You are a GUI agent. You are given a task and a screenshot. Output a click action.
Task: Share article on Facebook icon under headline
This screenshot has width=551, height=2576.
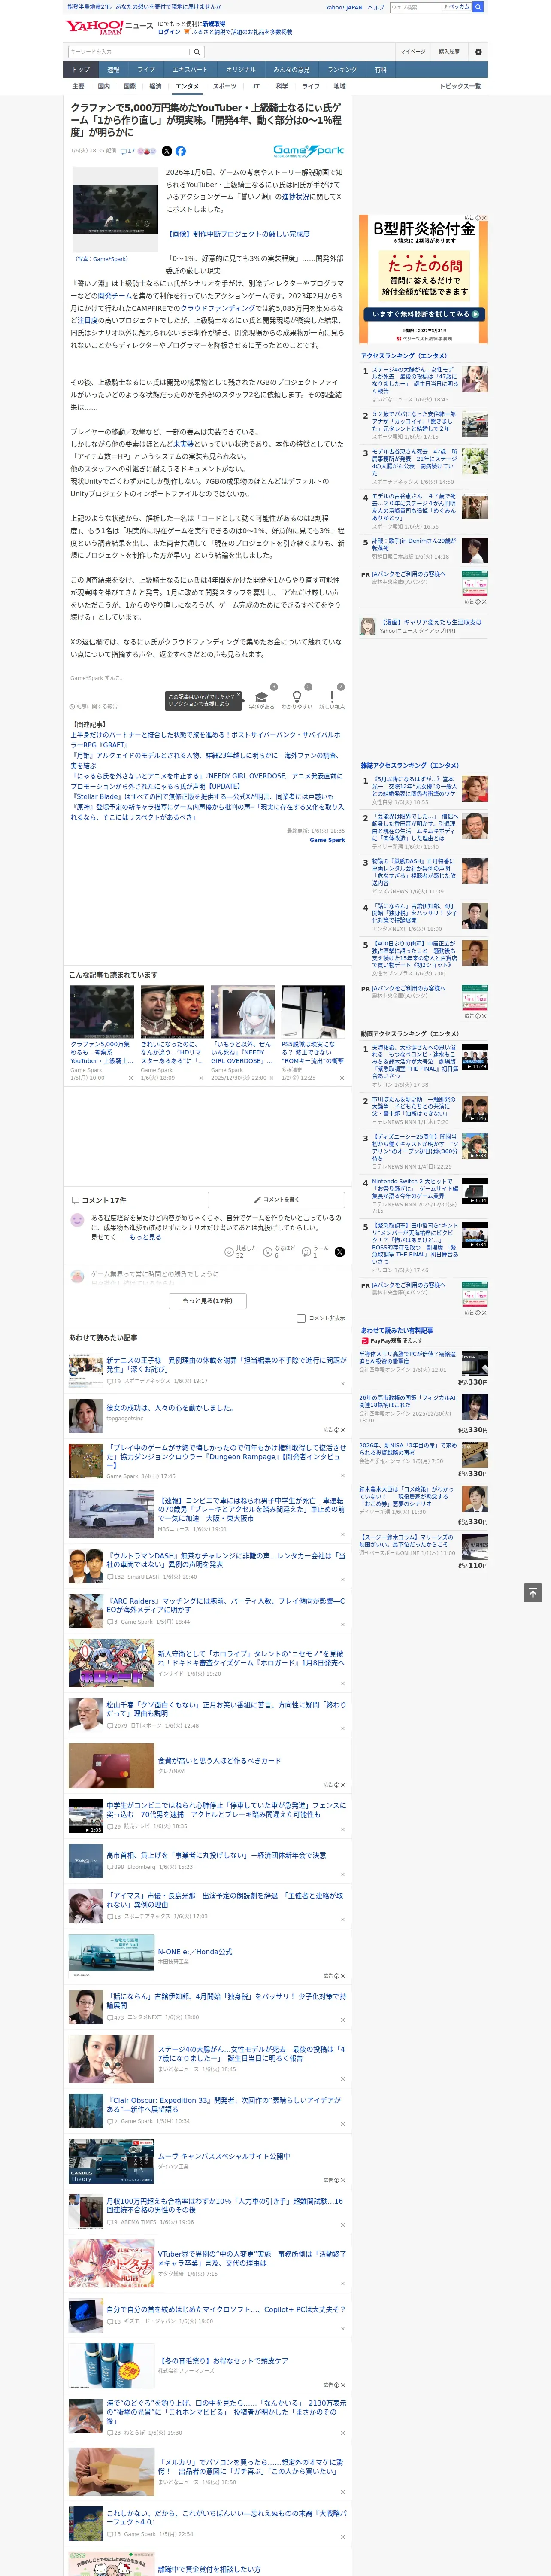click(181, 151)
